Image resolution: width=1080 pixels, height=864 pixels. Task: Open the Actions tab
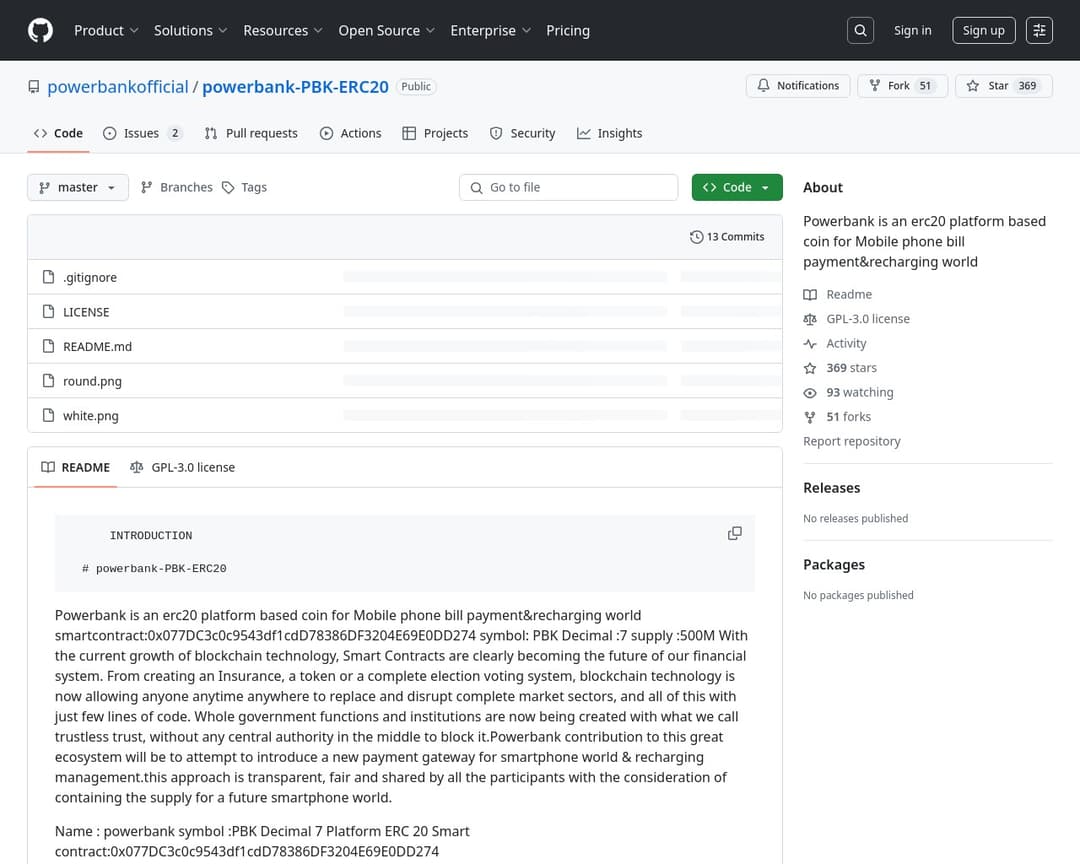(351, 133)
